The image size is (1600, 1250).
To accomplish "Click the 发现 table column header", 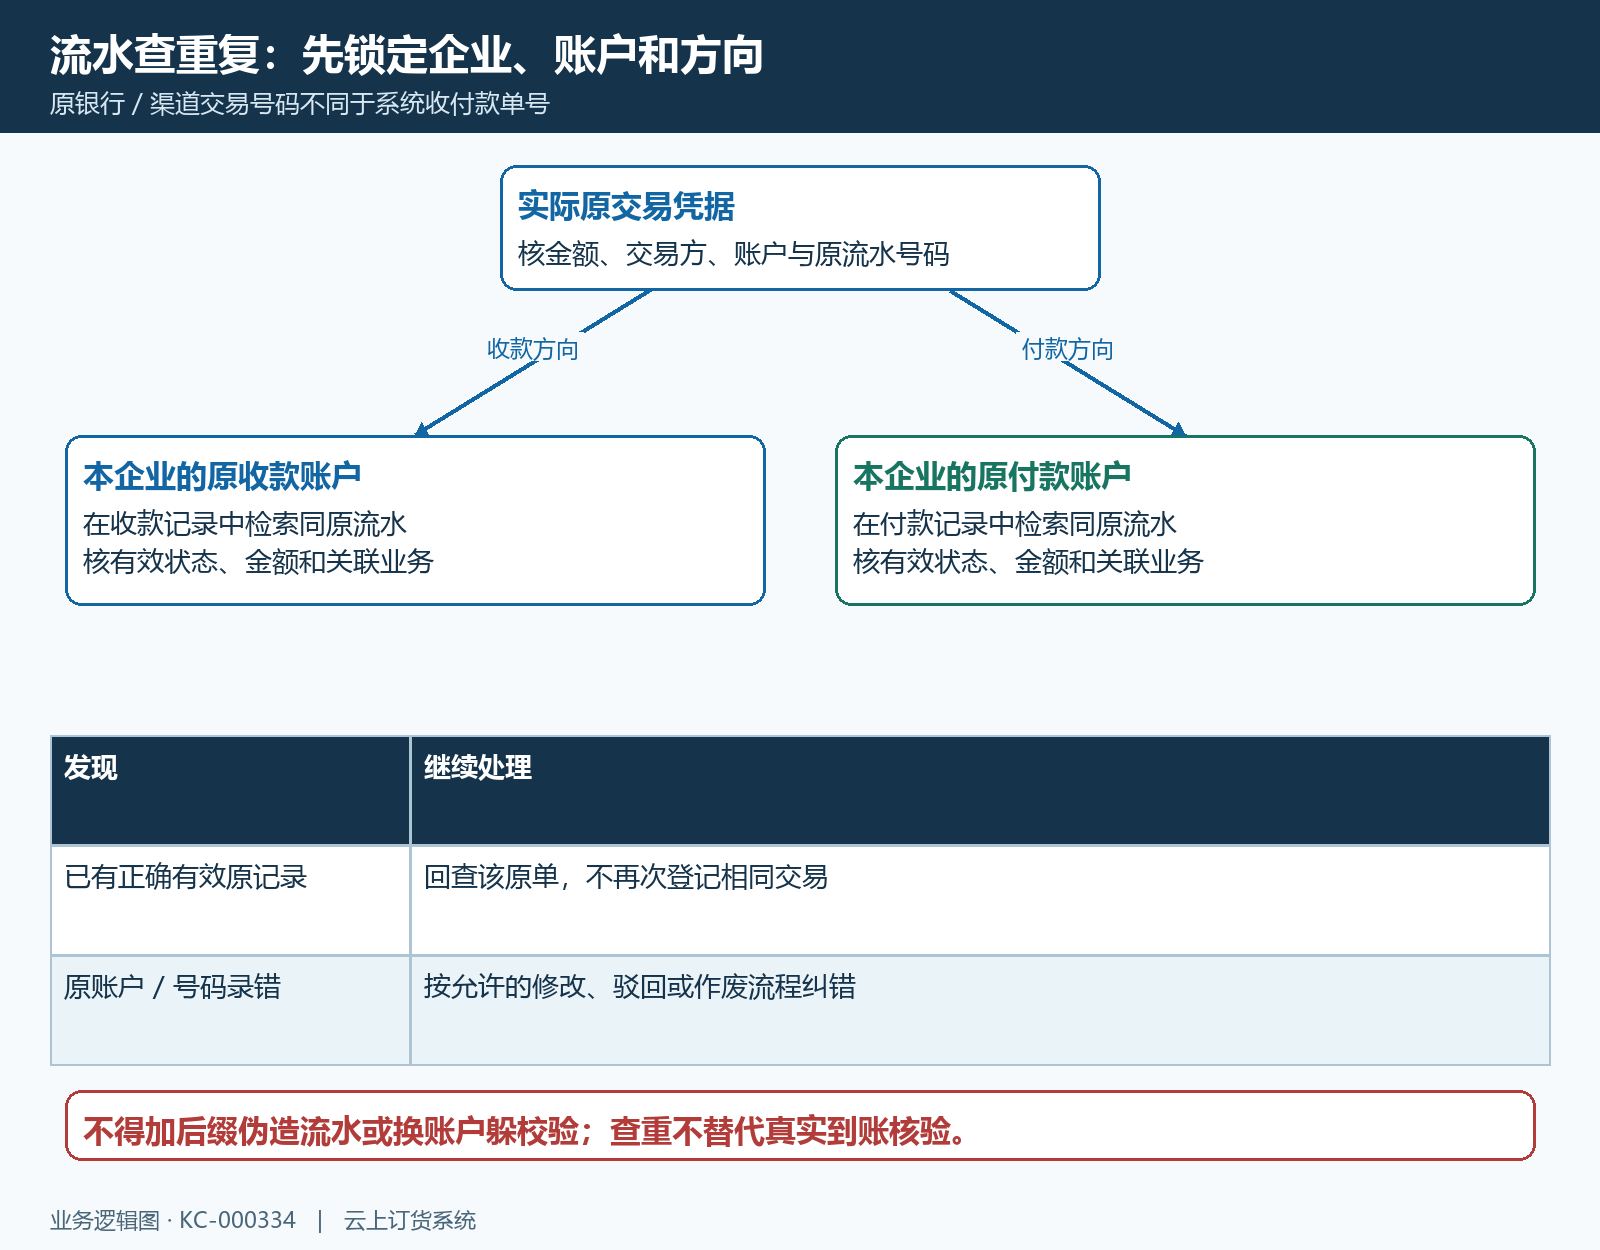I will pyautogui.click(x=231, y=791).
